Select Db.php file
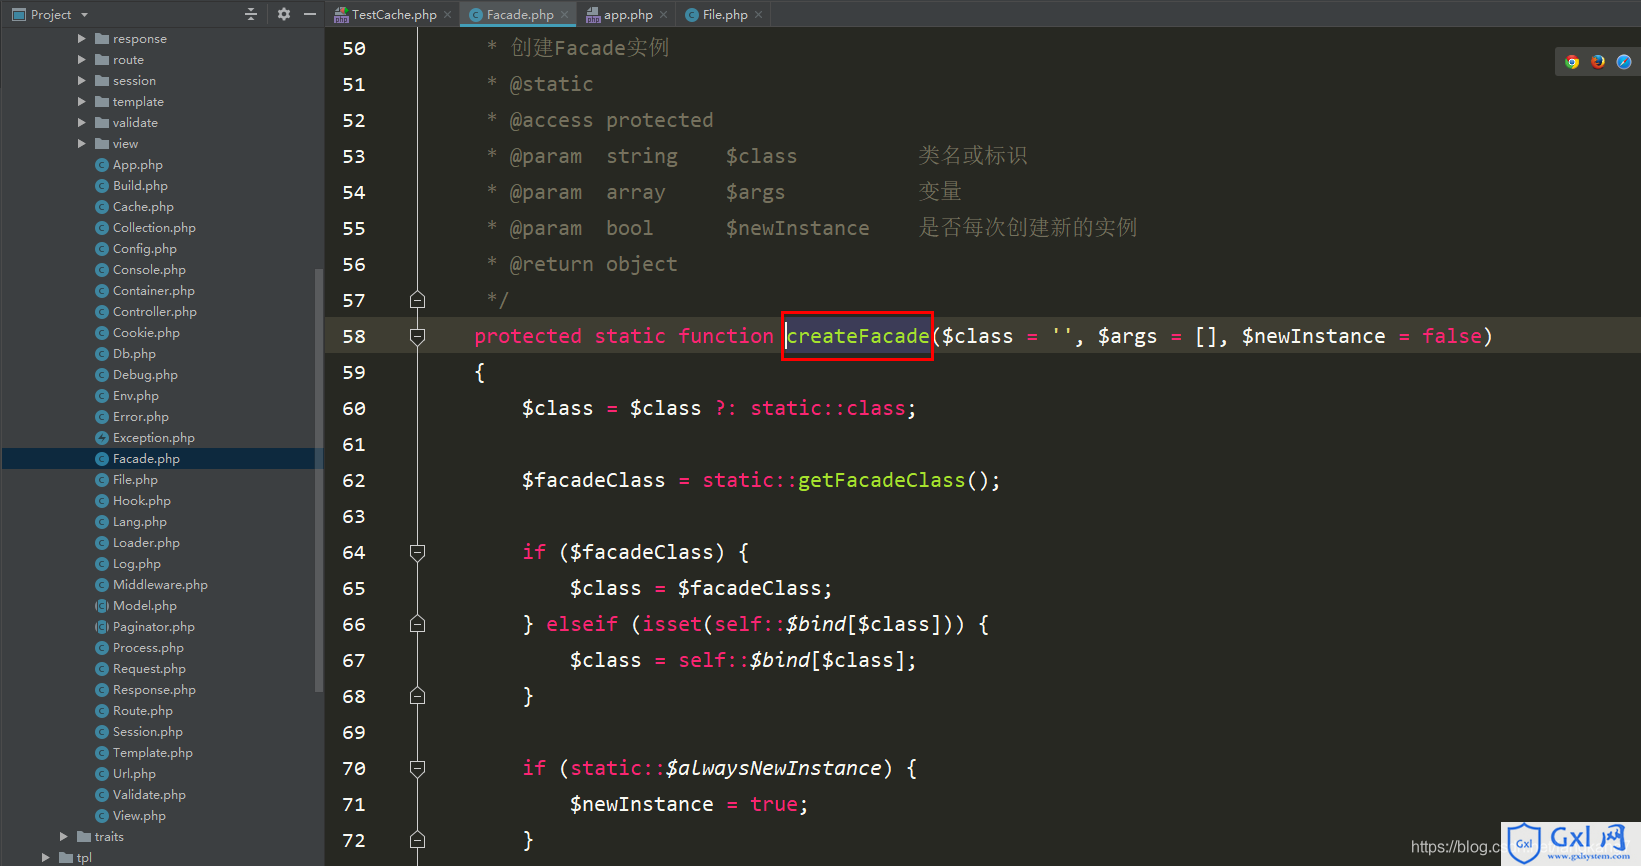The width and height of the screenshot is (1641, 866). [134, 354]
